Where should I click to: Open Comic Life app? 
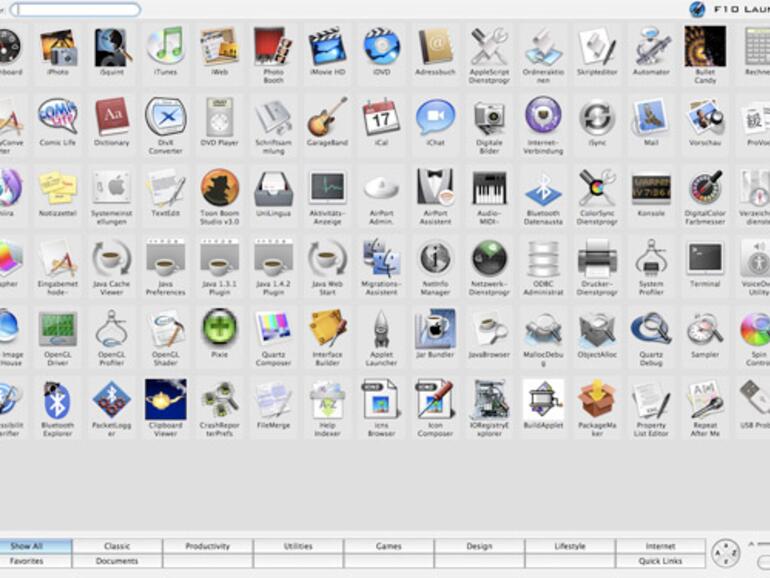click(x=58, y=117)
